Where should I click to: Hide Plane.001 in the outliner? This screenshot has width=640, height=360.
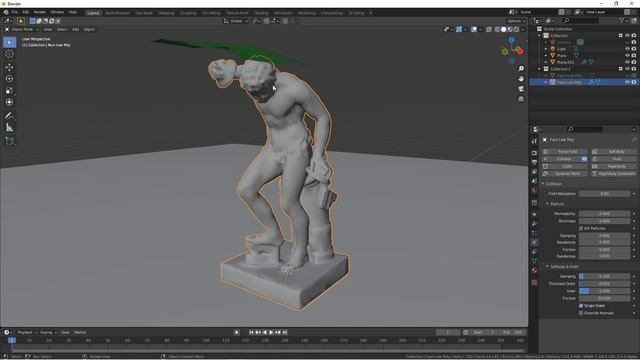point(627,62)
